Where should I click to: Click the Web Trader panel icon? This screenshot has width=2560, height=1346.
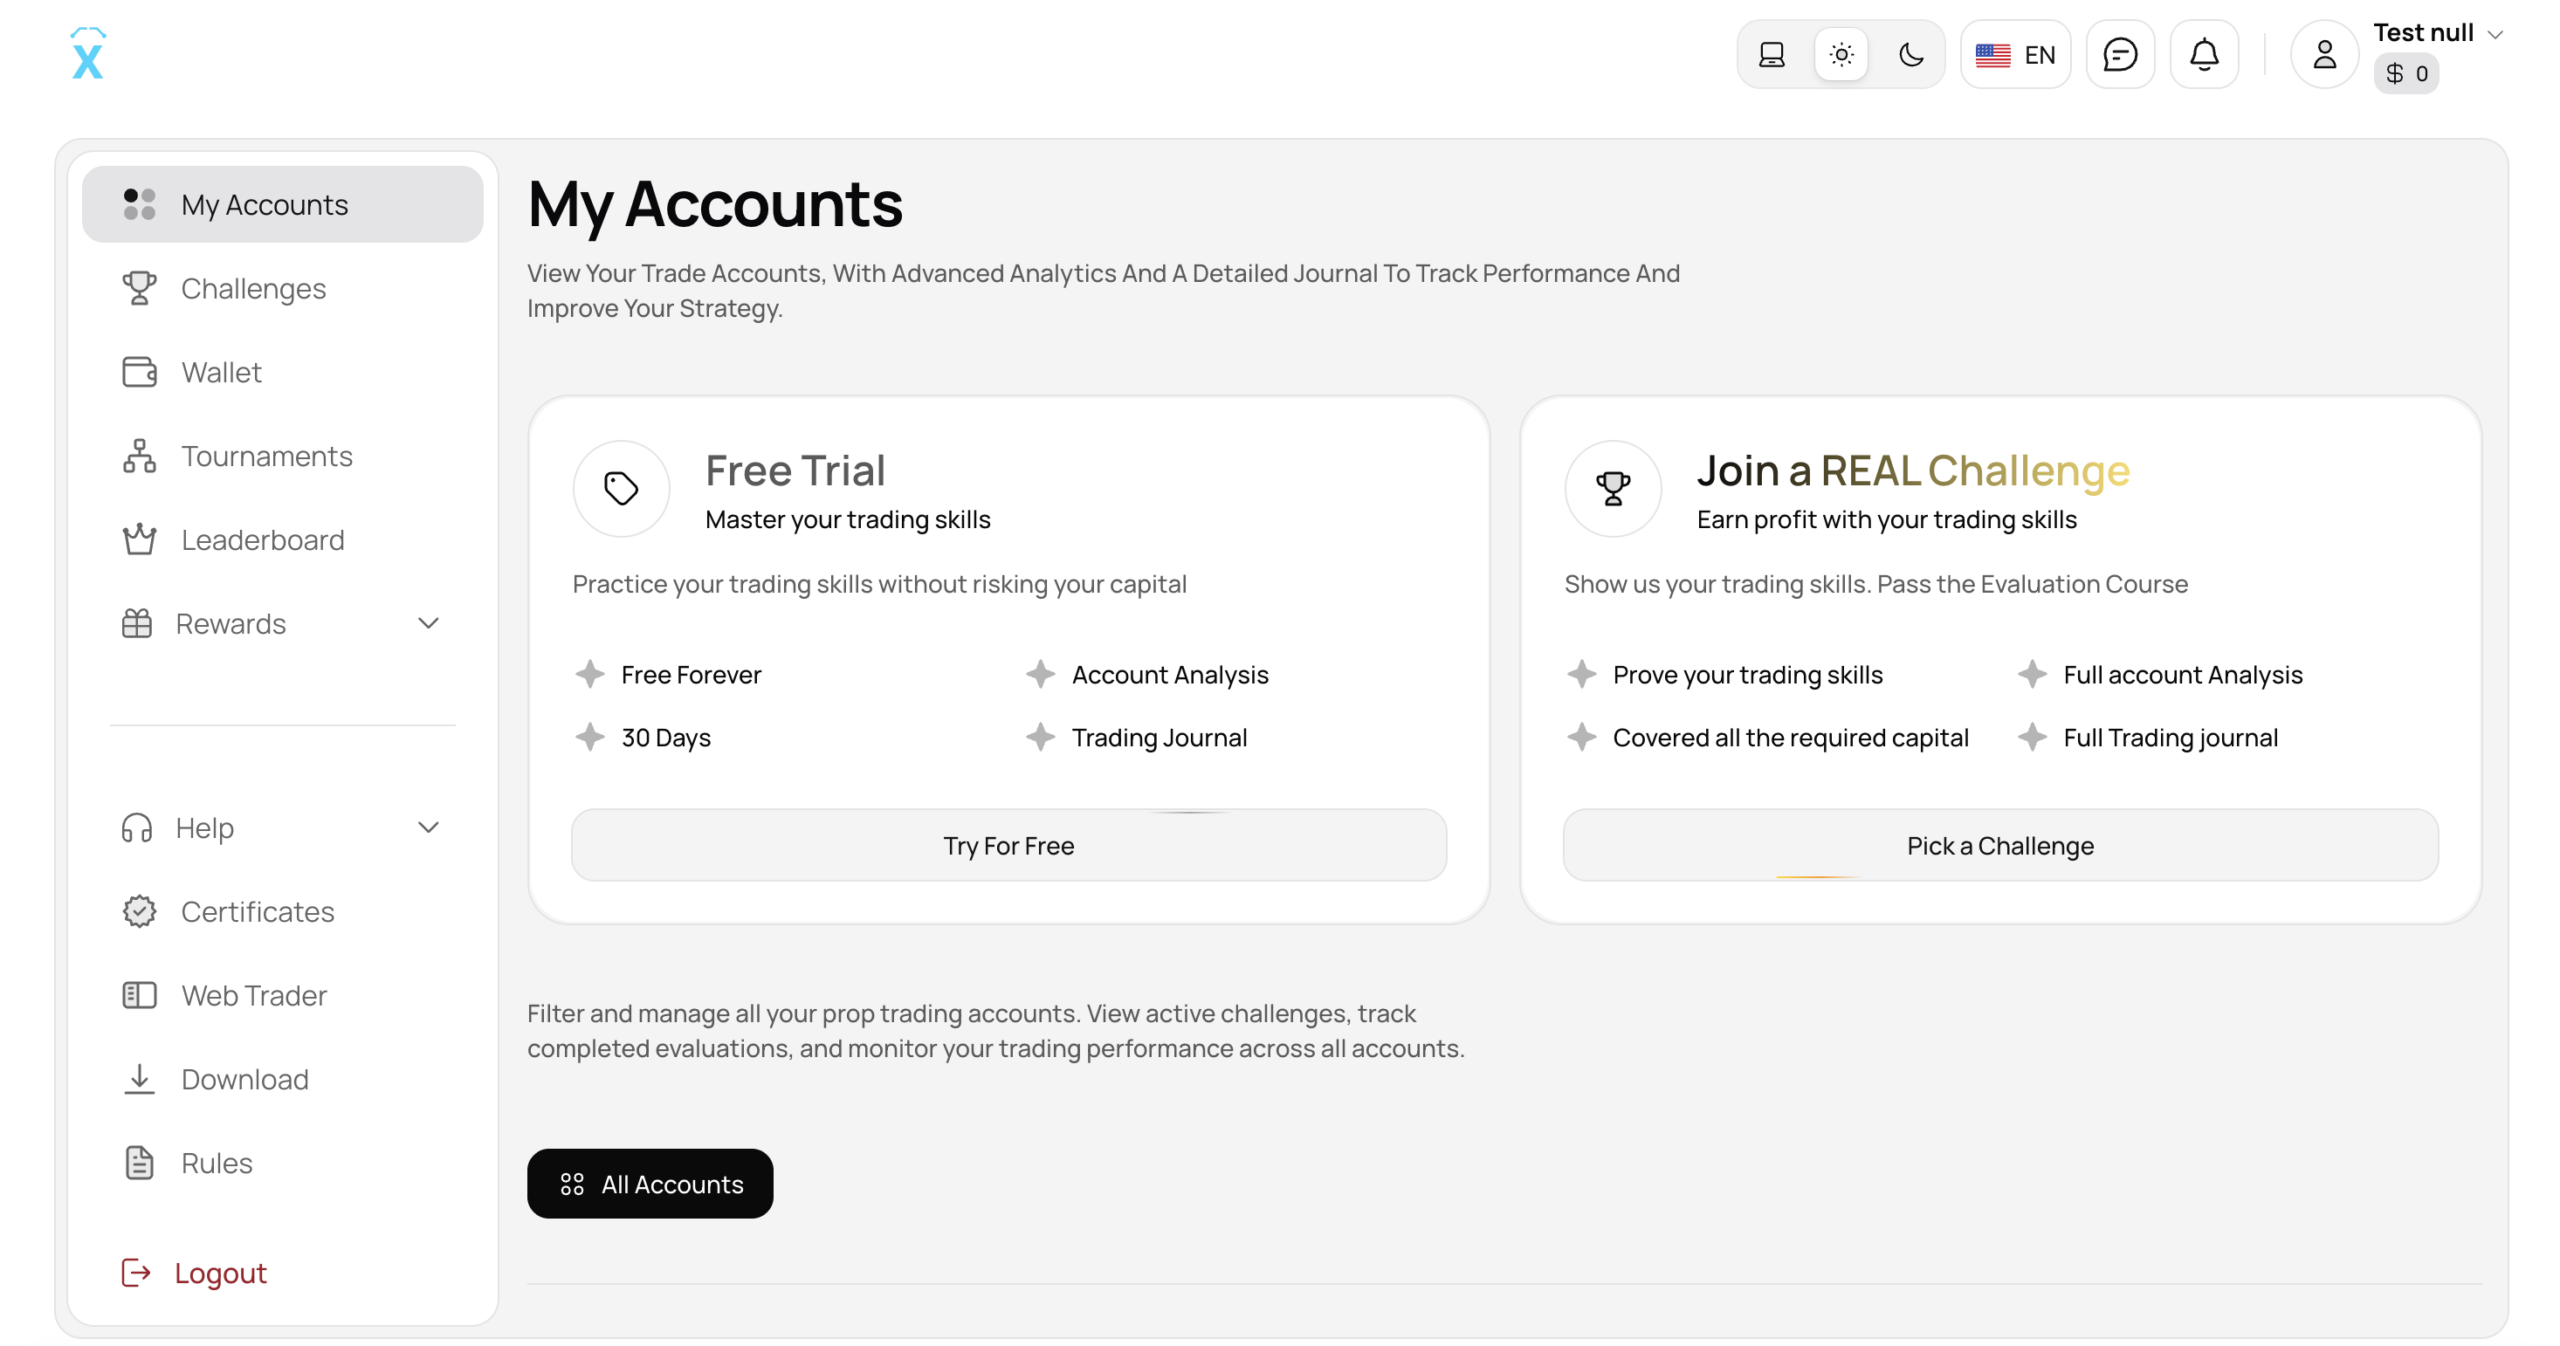139,996
